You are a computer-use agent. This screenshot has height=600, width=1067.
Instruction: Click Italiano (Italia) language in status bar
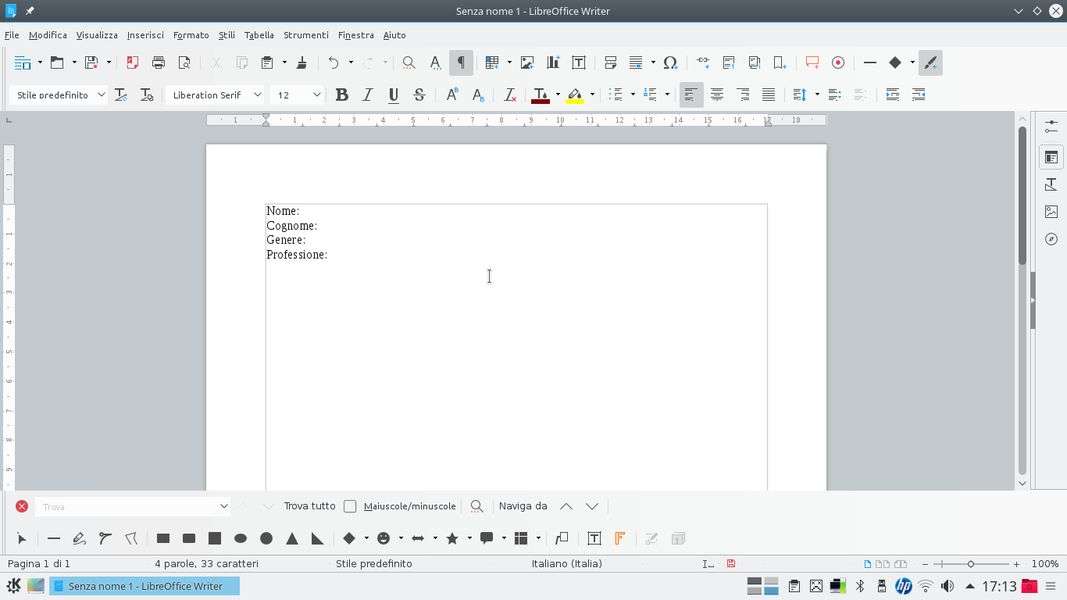click(566, 564)
